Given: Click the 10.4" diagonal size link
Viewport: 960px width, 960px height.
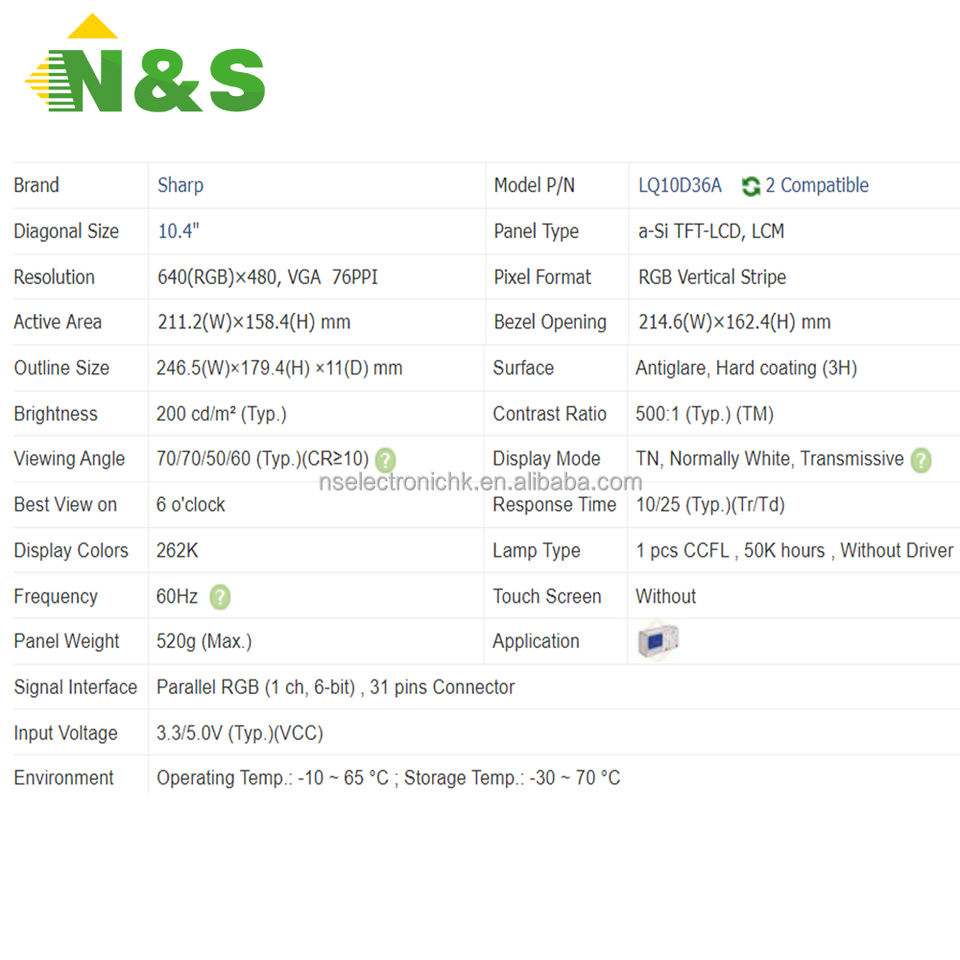Looking at the screenshot, I should pos(178,231).
